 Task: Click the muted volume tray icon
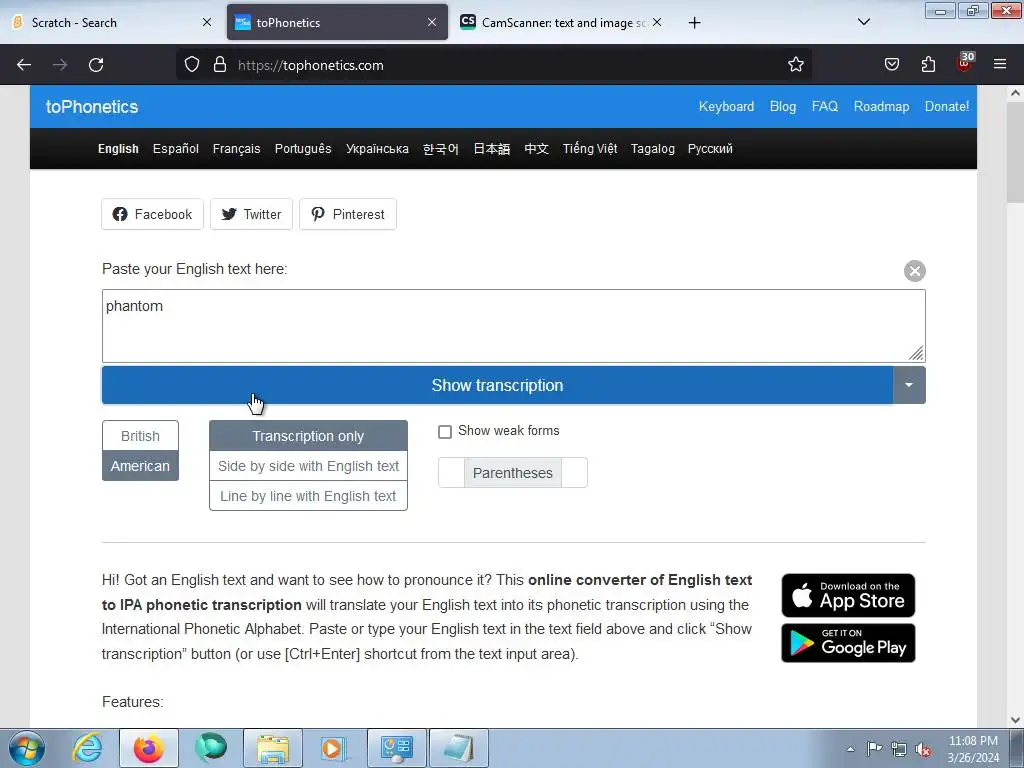(x=923, y=749)
